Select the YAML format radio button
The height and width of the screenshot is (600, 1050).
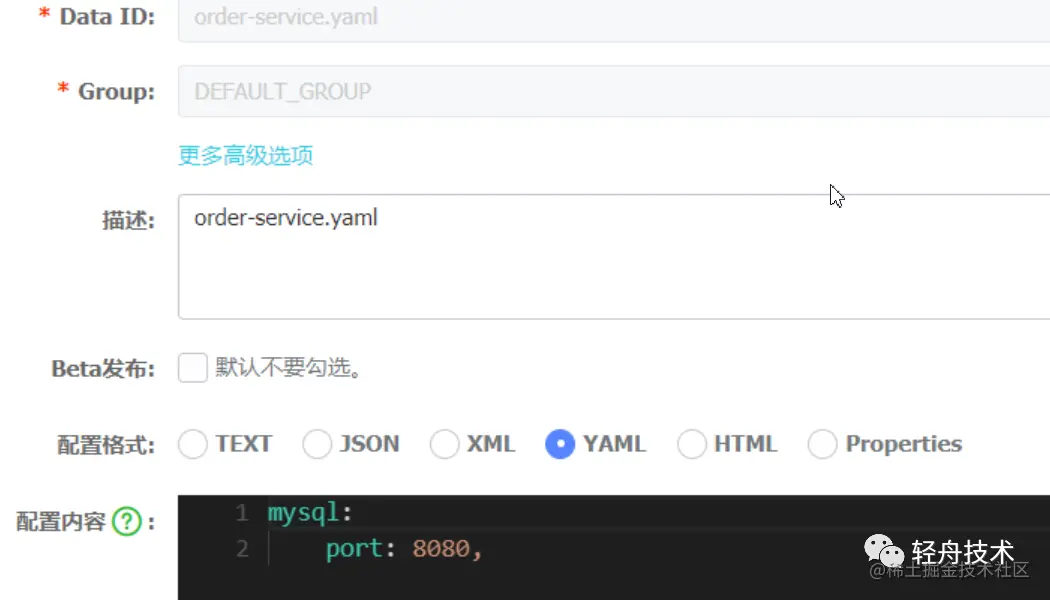point(560,444)
